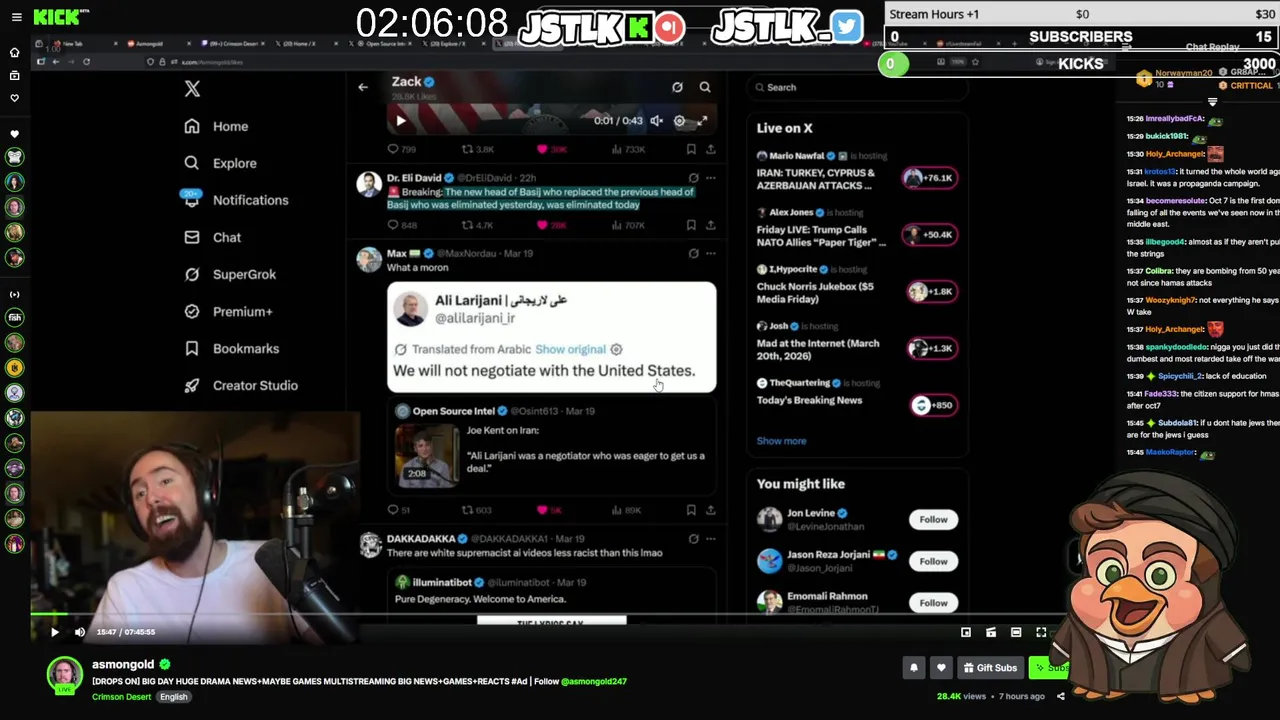Open Notifications in X sidebar
The image size is (1280, 720).
tap(236, 200)
